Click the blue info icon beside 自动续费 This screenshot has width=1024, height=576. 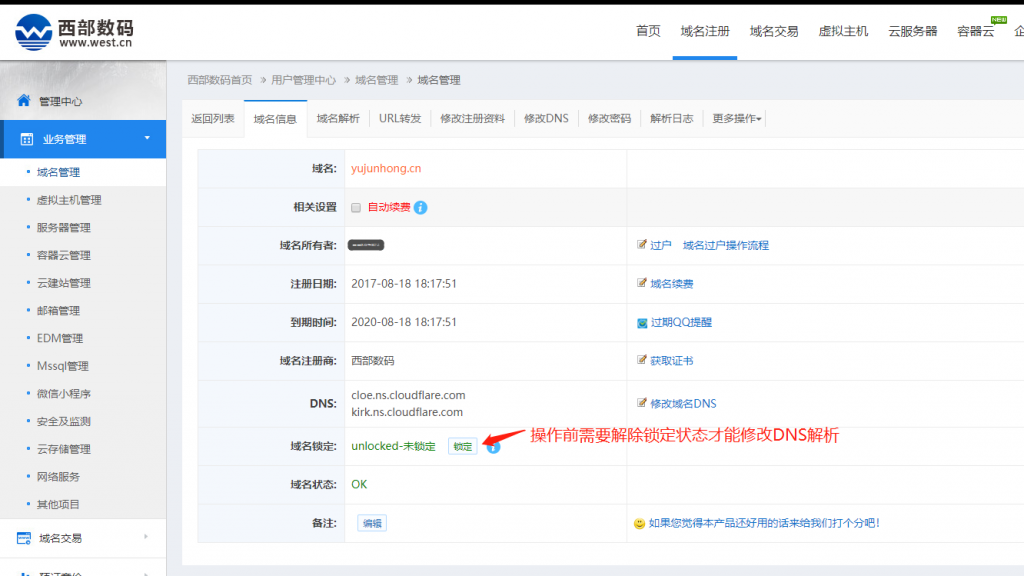(x=421, y=208)
